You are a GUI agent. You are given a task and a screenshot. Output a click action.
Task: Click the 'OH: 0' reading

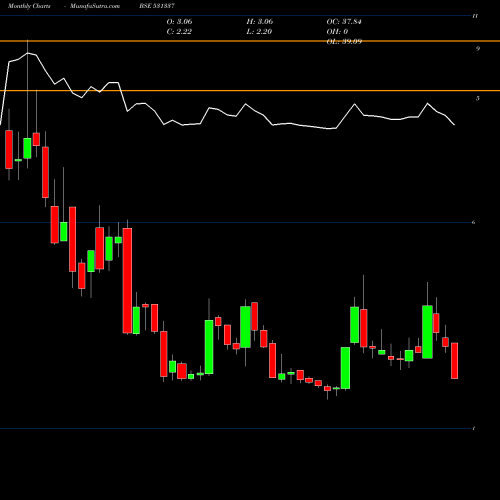[x=337, y=32]
